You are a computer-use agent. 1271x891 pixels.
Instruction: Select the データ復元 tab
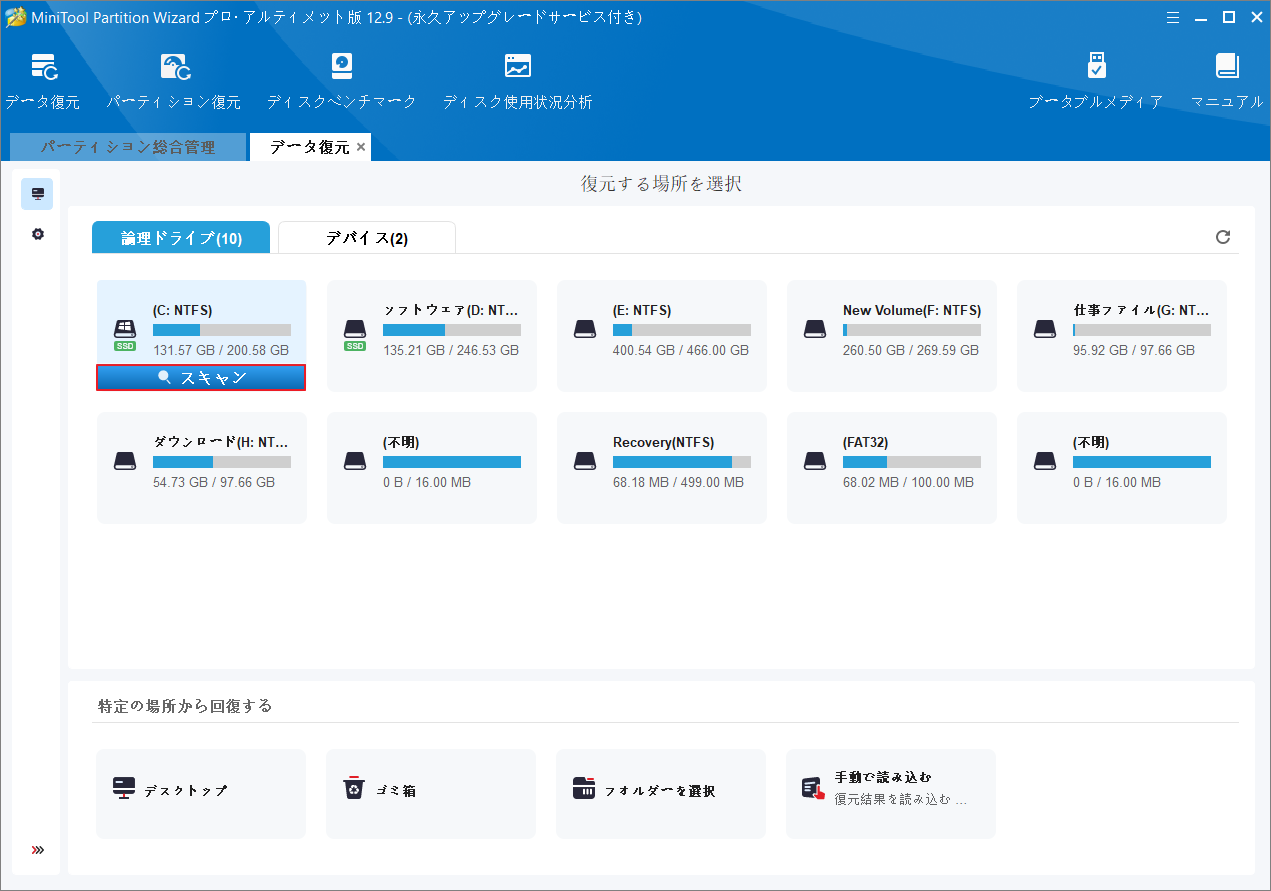click(309, 147)
